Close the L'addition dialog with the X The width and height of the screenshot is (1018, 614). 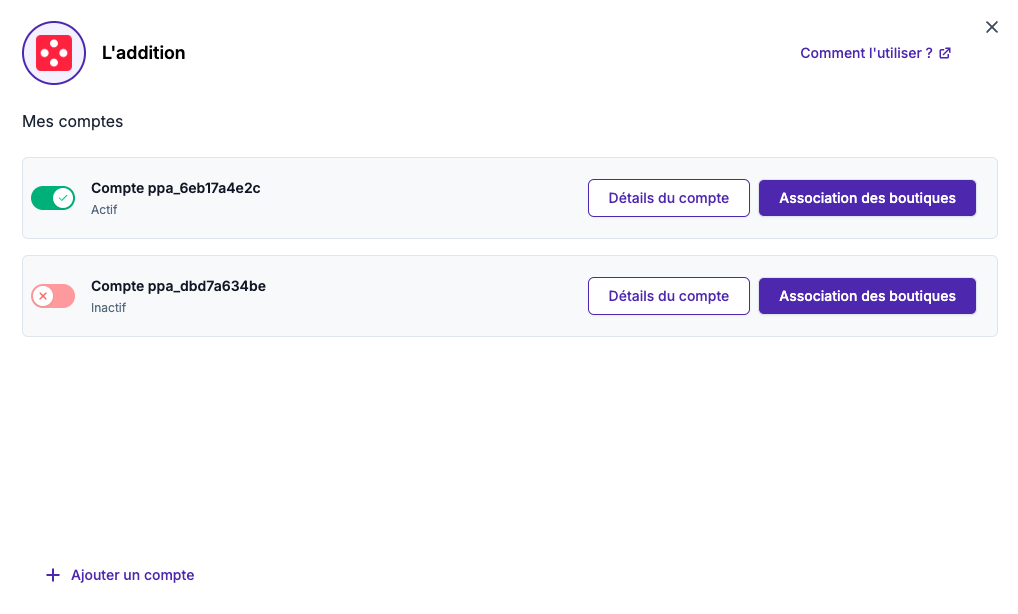click(x=992, y=27)
